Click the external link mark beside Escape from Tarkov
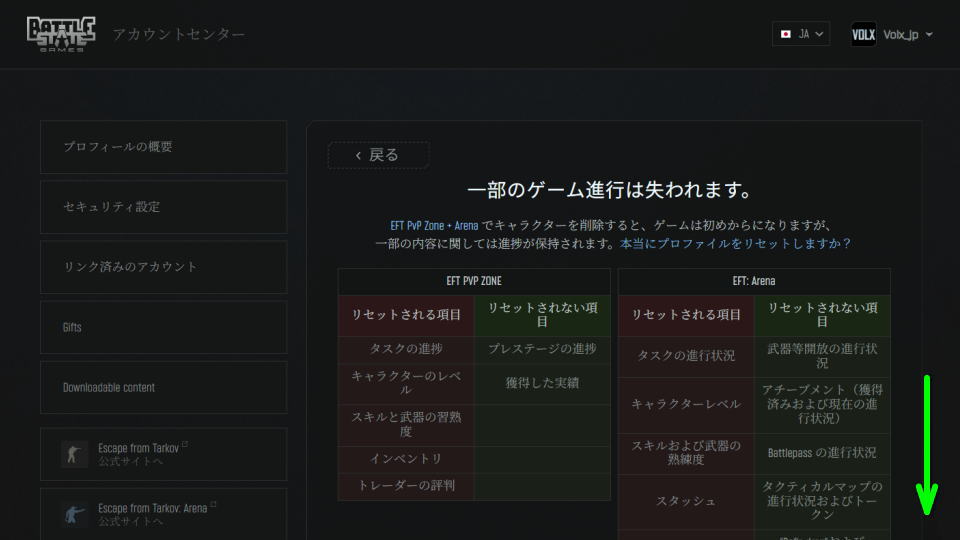Viewport: 960px width, 540px height. pyautogui.click(x=185, y=444)
